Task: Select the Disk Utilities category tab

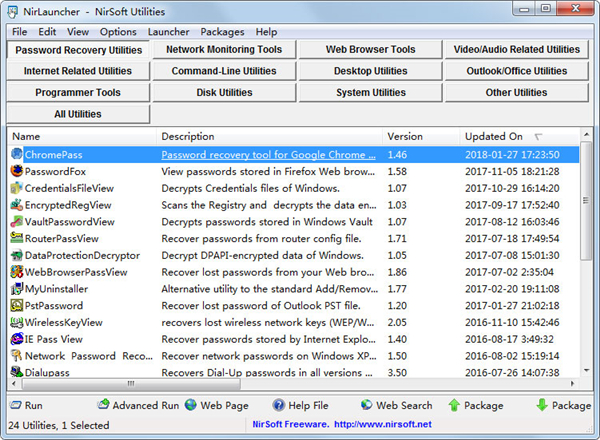Action: [x=223, y=93]
